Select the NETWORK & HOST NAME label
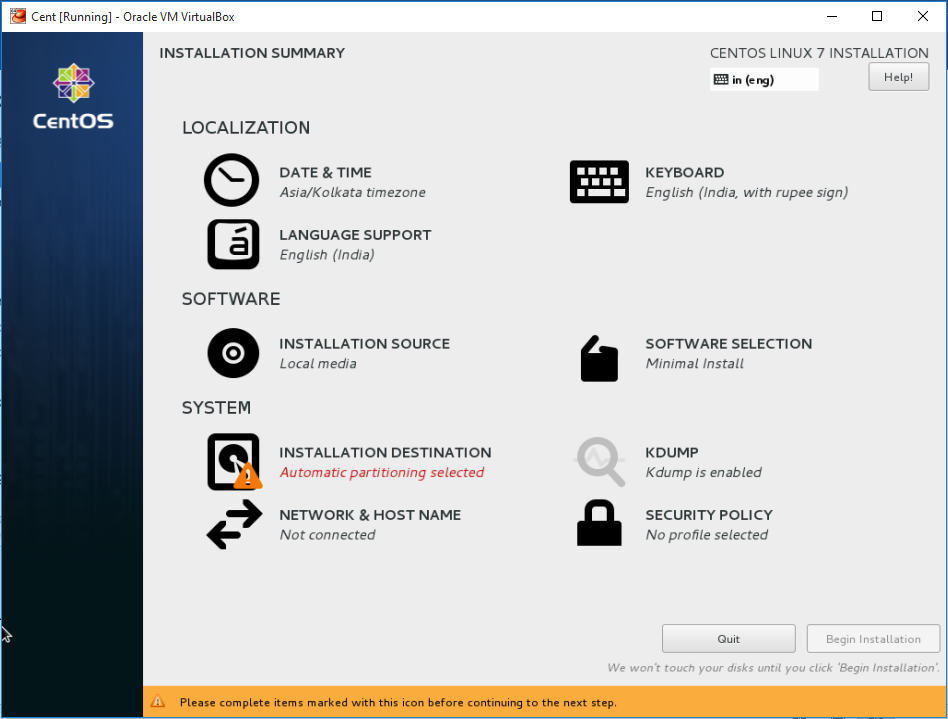 pyautogui.click(x=370, y=515)
